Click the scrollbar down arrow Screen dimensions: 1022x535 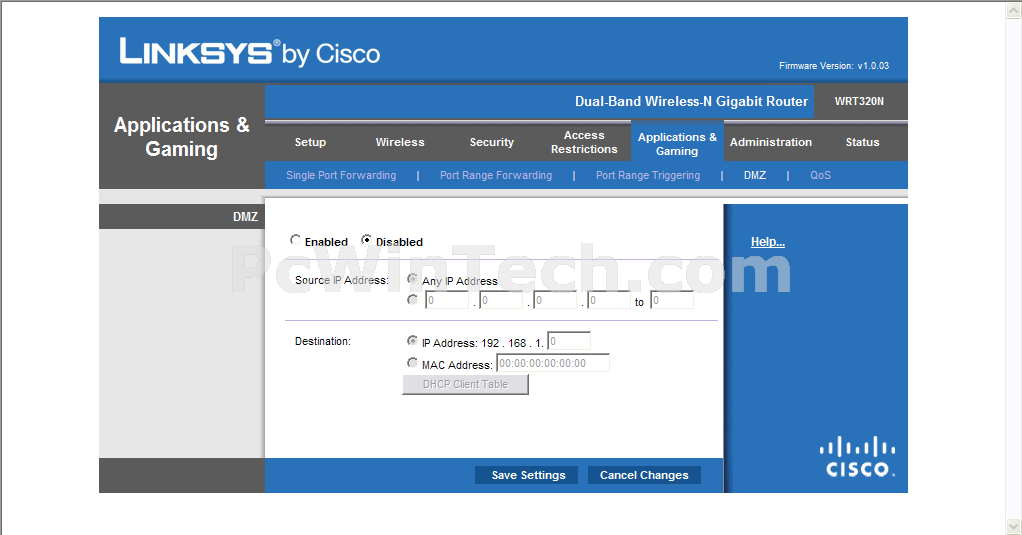click(1014, 525)
